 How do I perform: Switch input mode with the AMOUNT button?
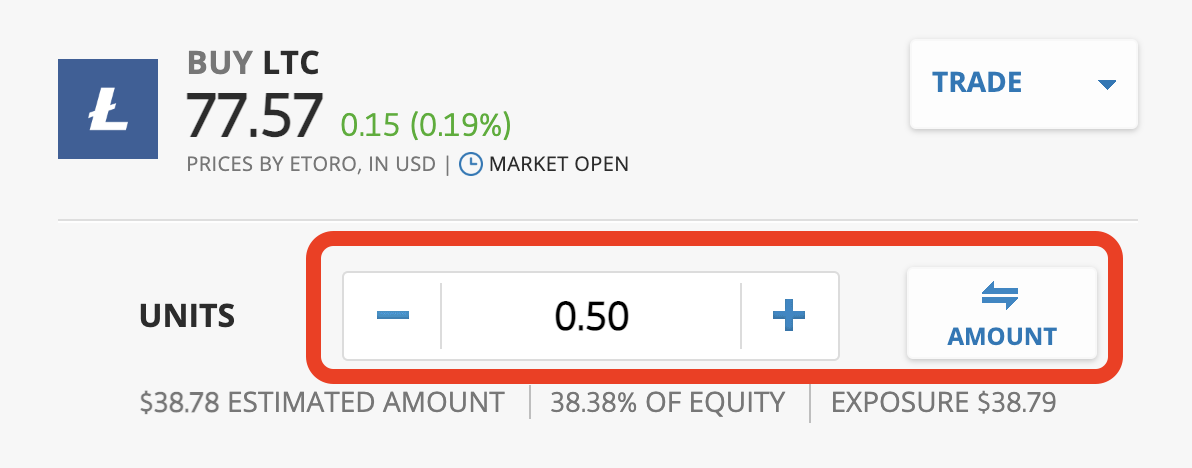click(1002, 313)
